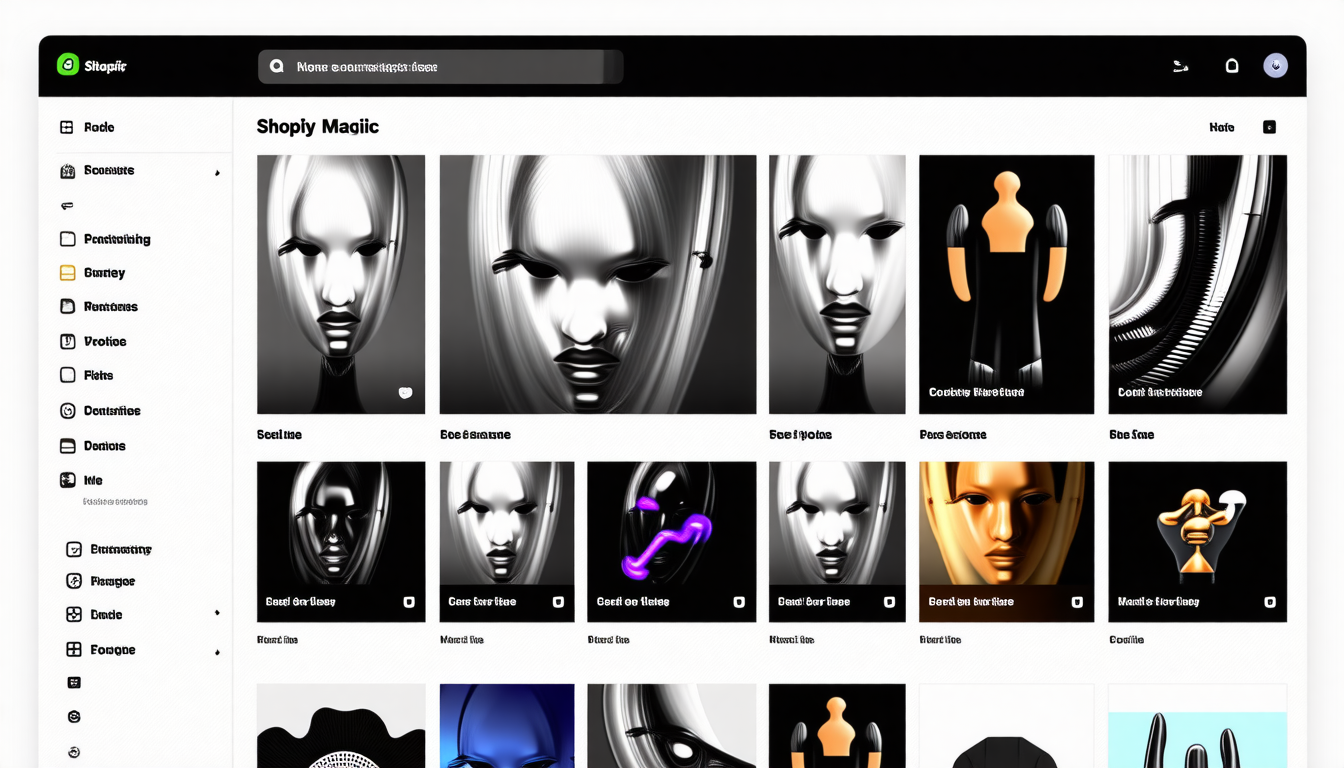Click the small black square icon beside page header link

[1269, 127]
